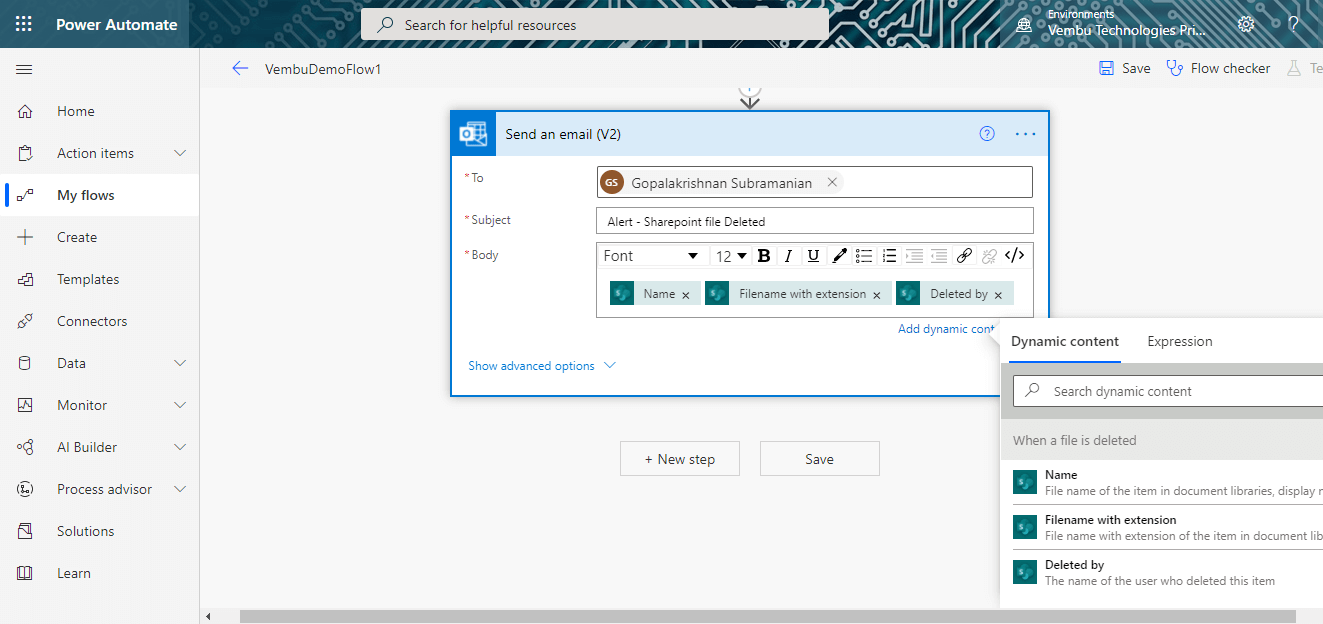The height and width of the screenshot is (624, 1323).
Task: Open My flows in the sidebar
Action: [x=100, y=195]
